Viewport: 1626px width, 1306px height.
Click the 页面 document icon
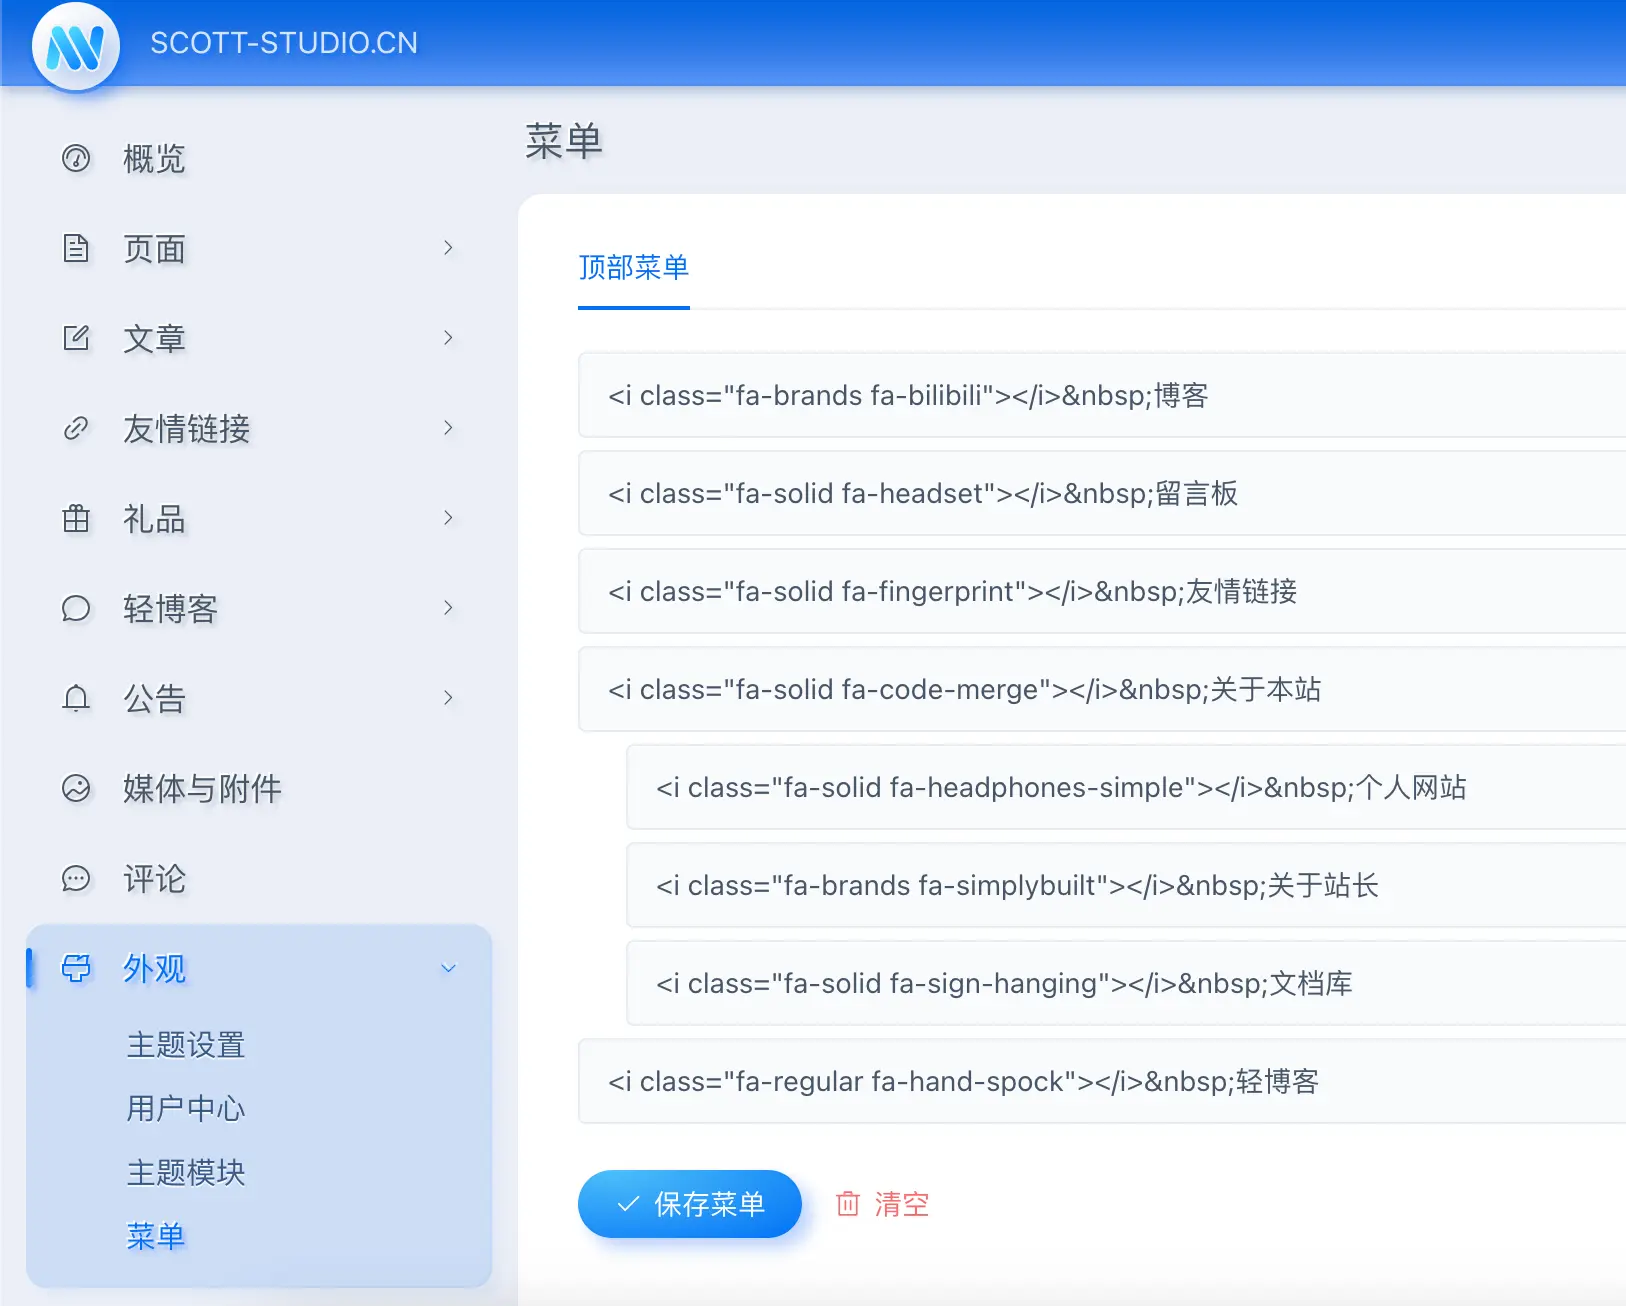(x=76, y=248)
